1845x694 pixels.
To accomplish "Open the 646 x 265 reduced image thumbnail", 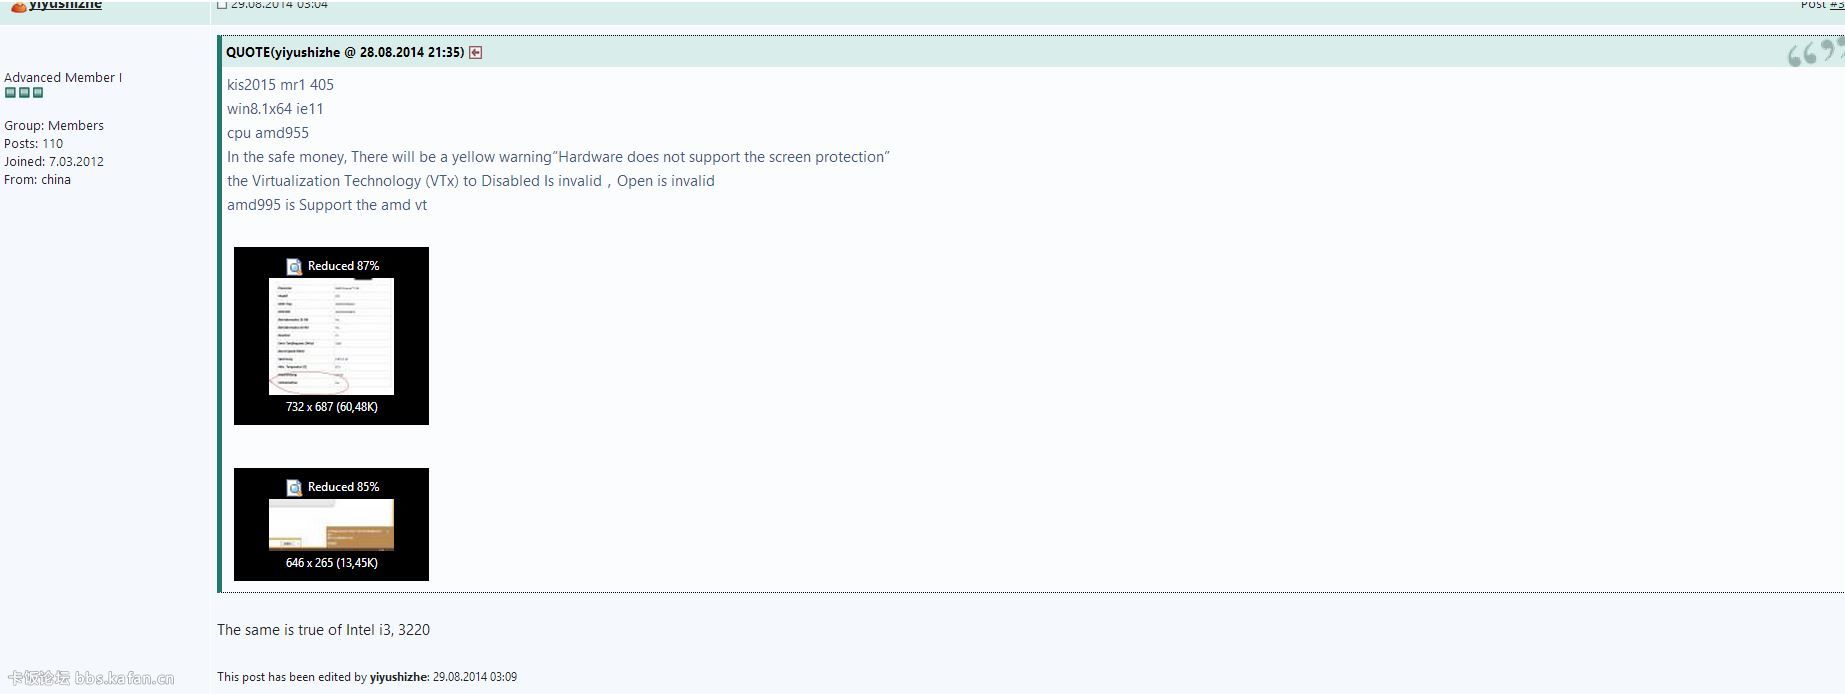I will [x=331, y=524].
